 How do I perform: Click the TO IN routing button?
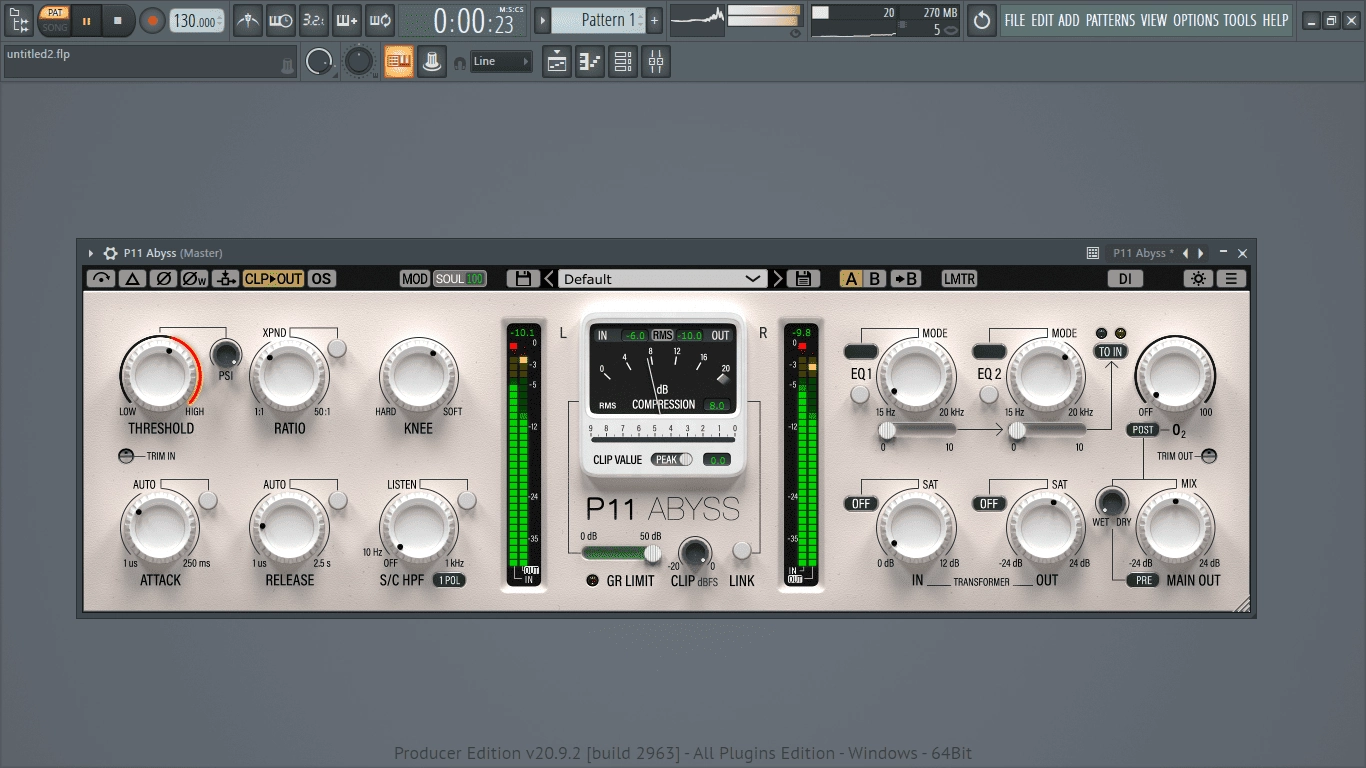tap(1110, 352)
